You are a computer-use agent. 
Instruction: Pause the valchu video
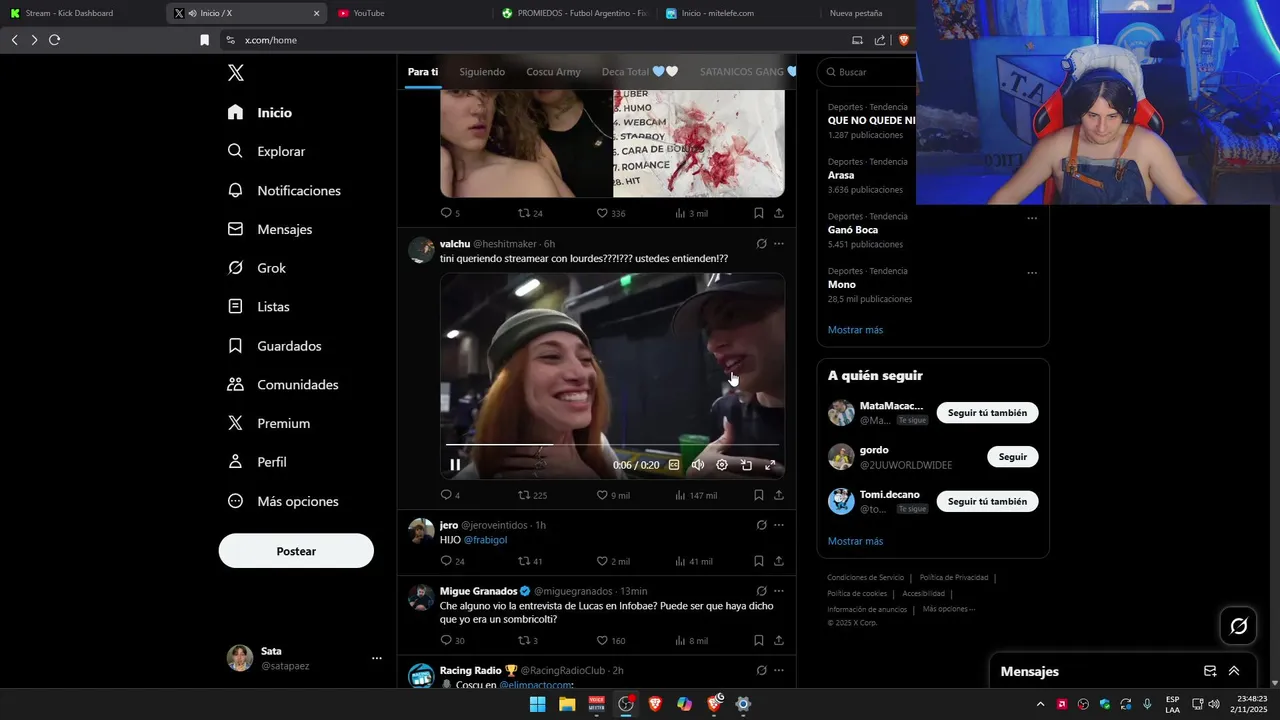coord(455,465)
